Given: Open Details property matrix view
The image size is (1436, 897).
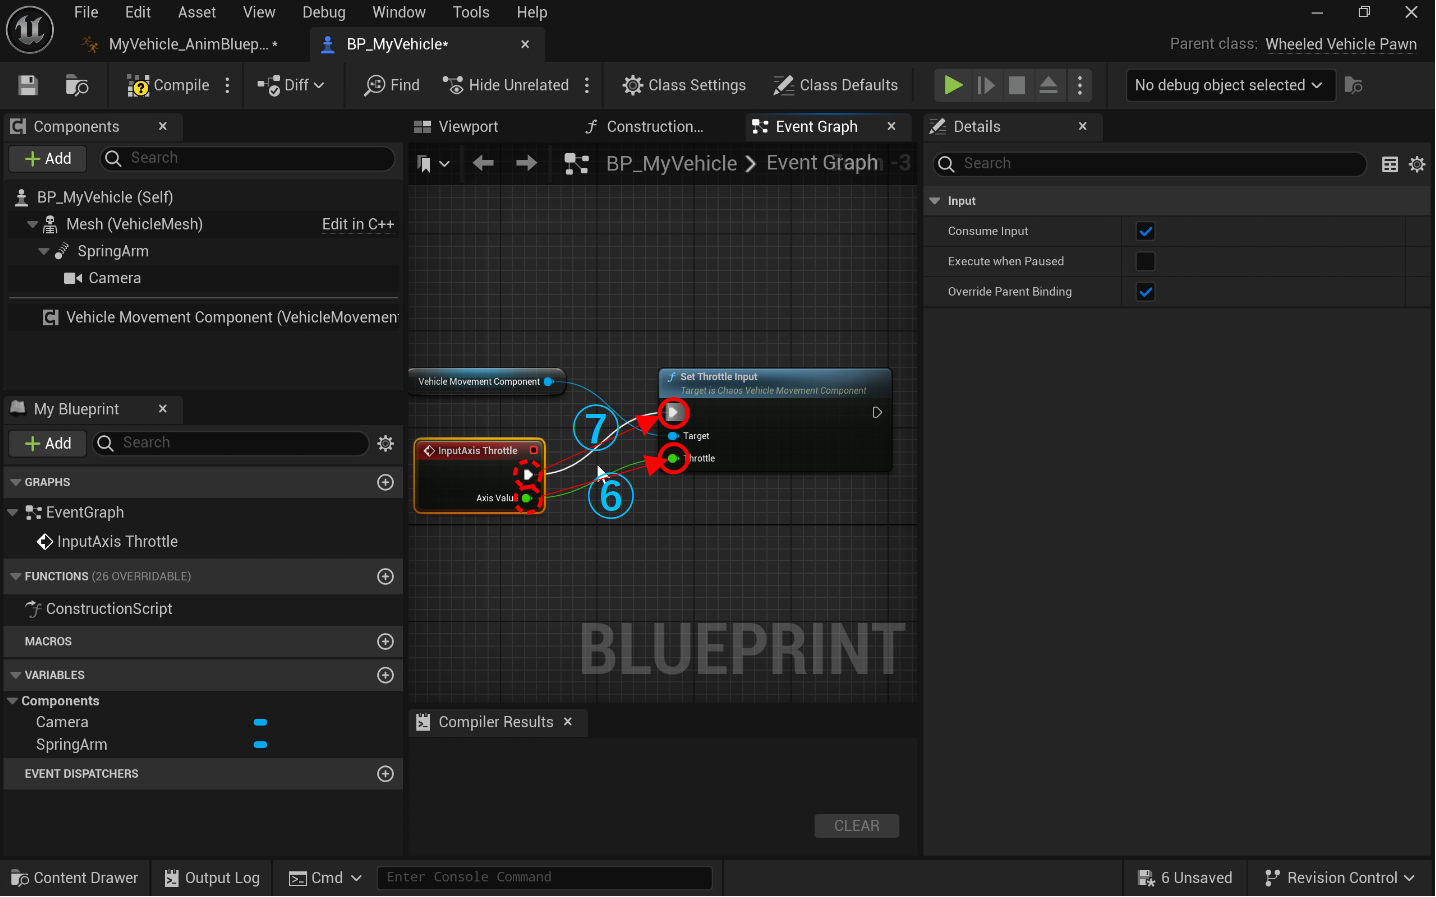Looking at the screenshot, I should tap(1390, 164).
